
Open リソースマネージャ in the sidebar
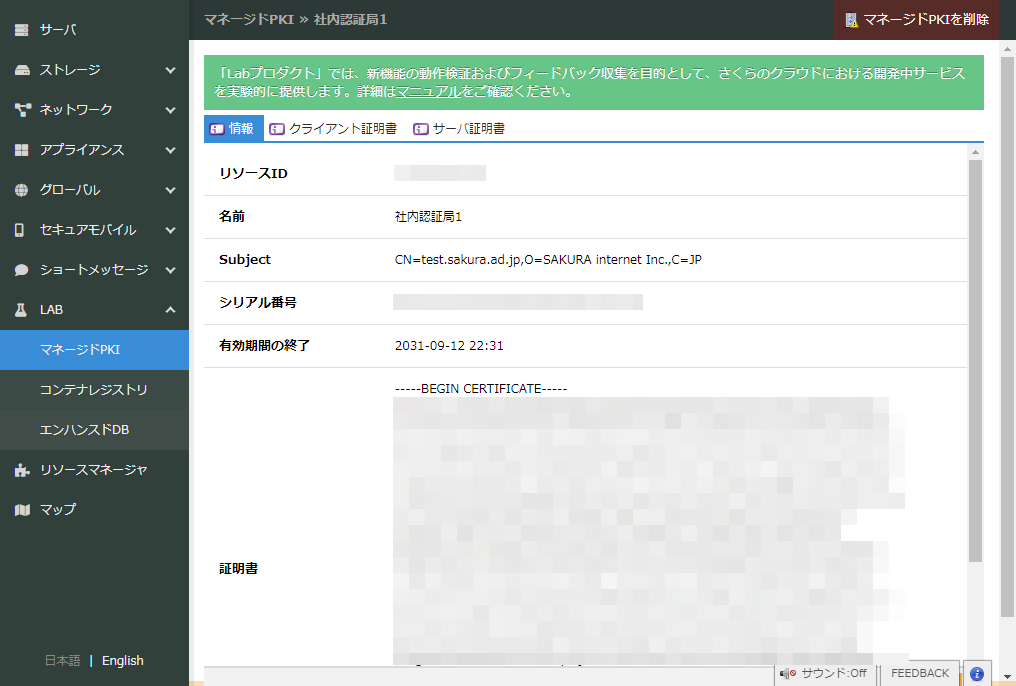click(94, 470)
